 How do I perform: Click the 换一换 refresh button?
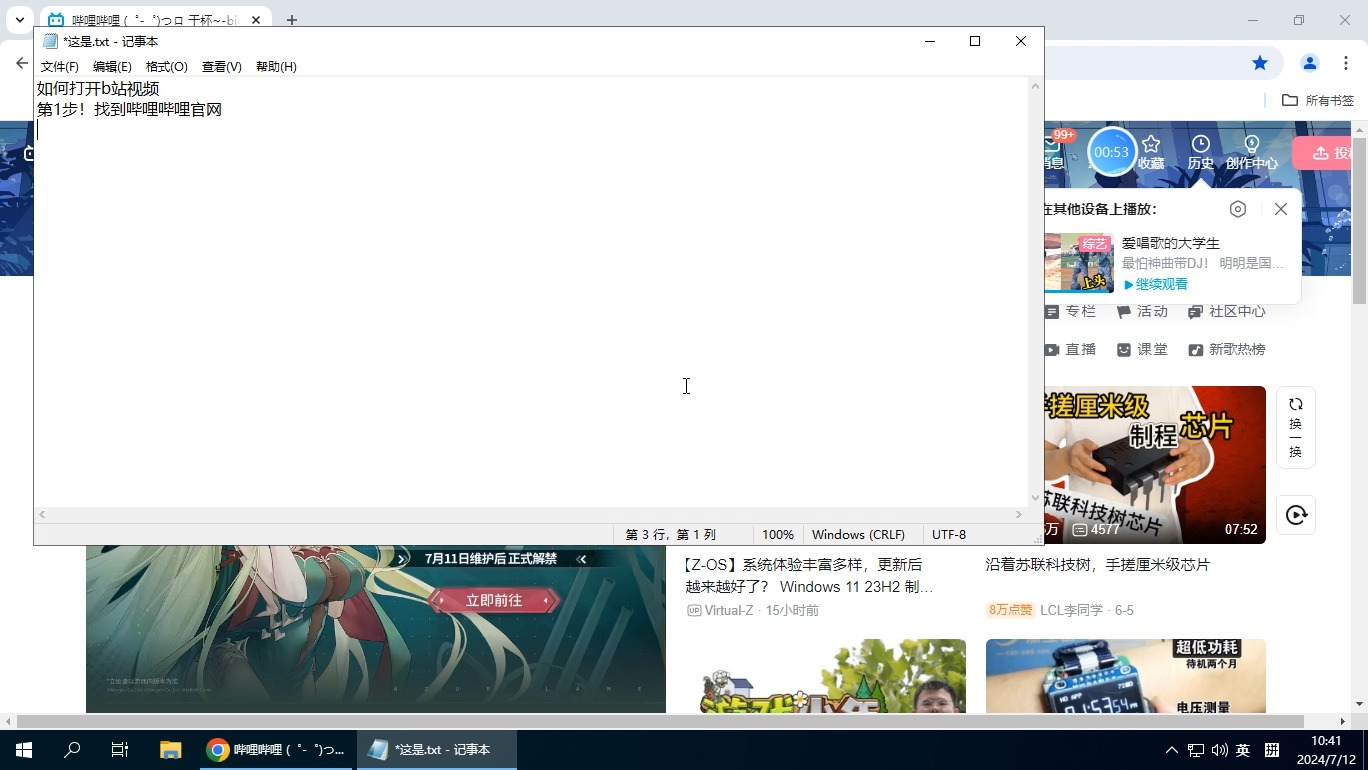click(x=1296, y=427)
